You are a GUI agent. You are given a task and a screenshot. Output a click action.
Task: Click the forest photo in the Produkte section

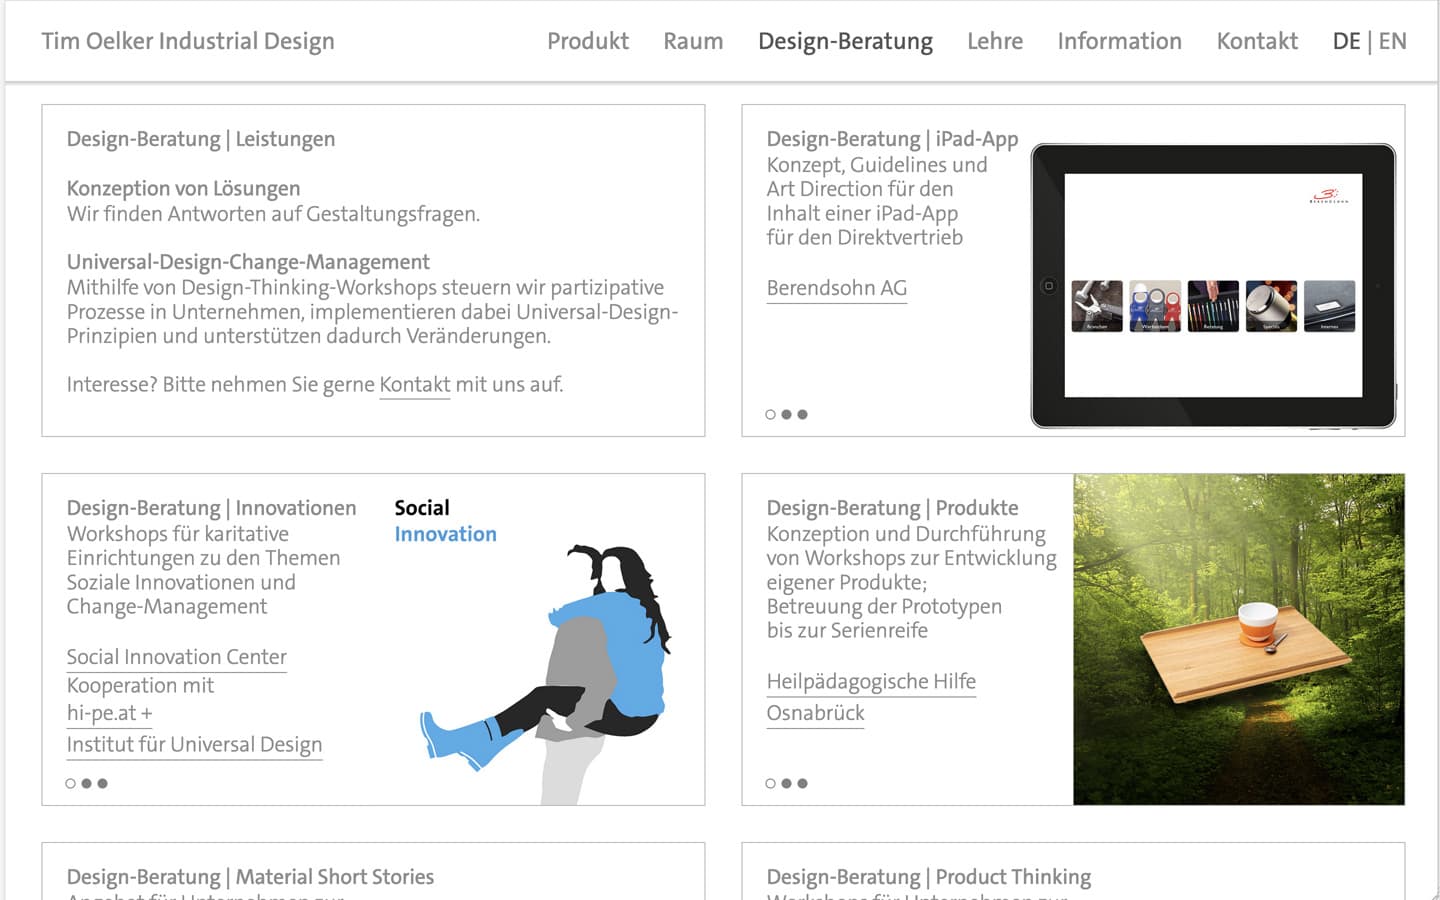pyautogui.click(x=1240, y=638)
